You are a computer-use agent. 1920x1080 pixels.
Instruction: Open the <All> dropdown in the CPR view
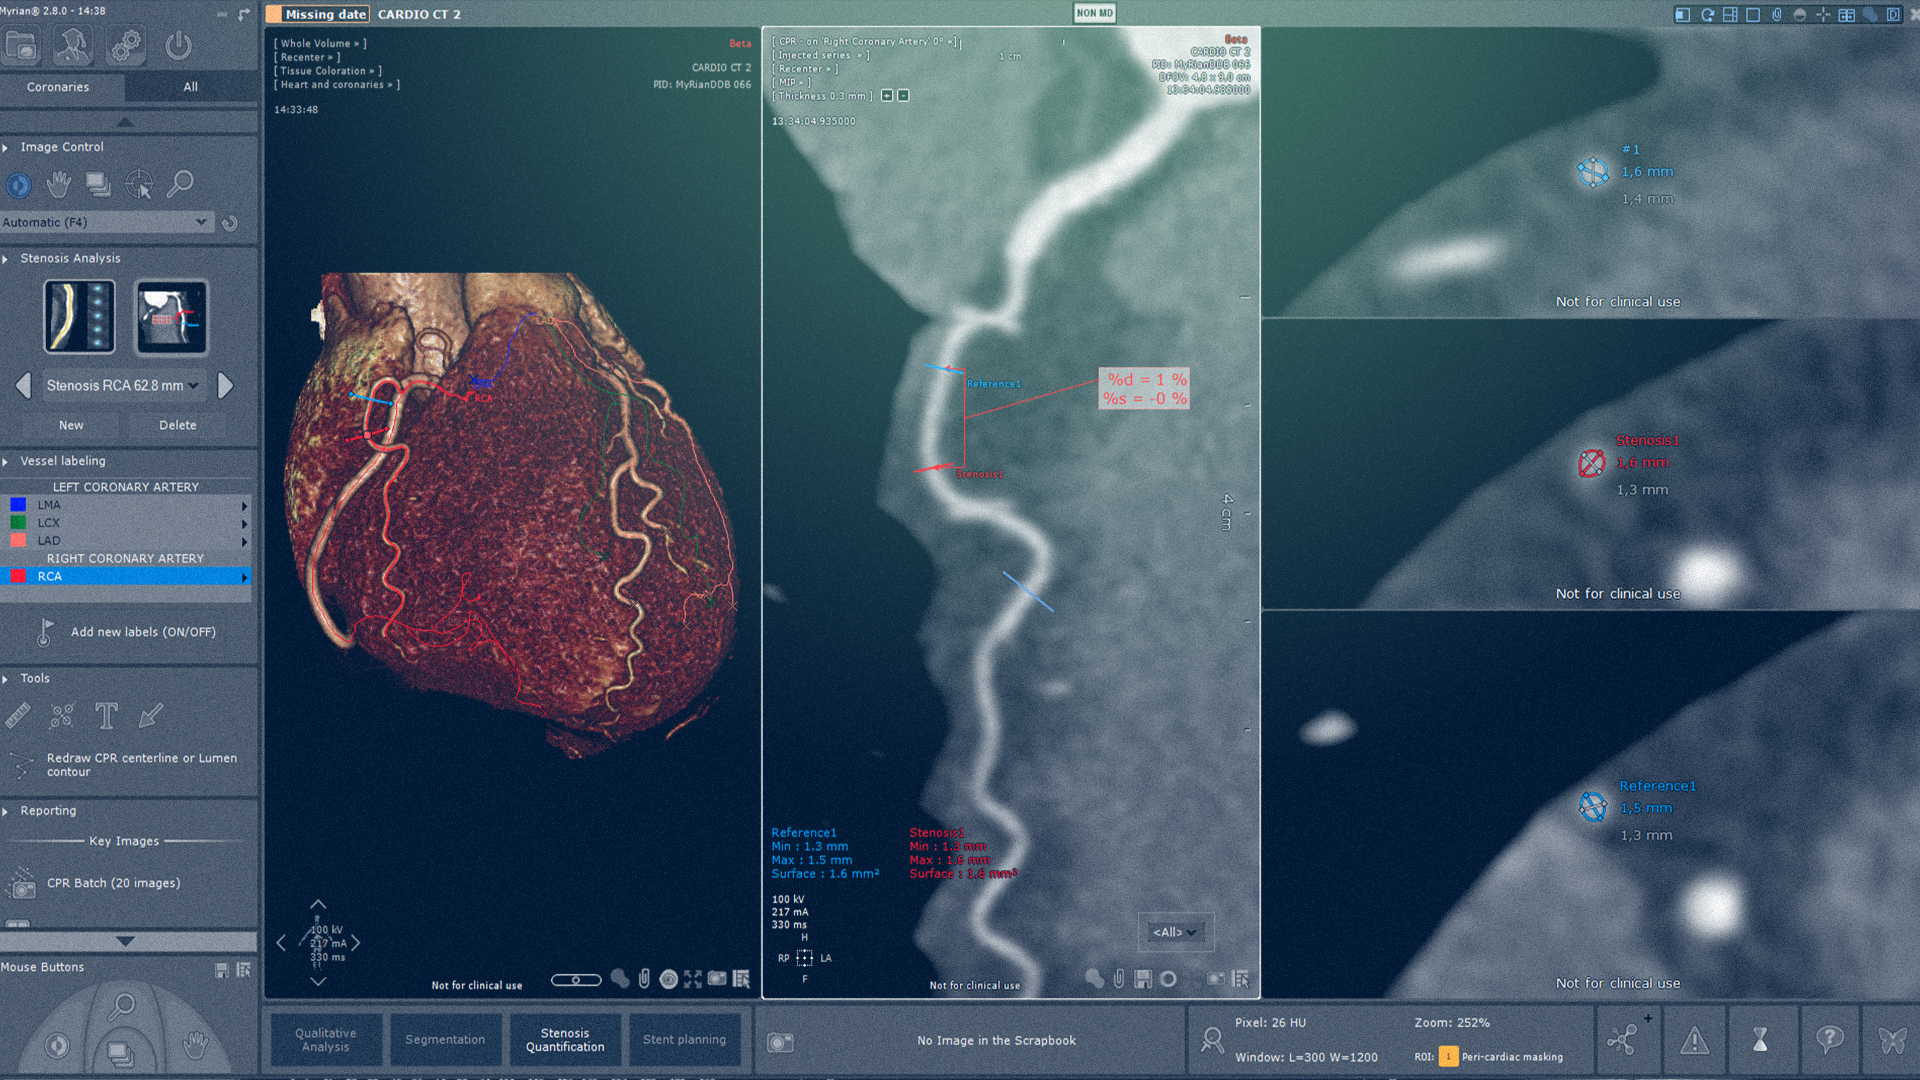tap(1174, 931)
